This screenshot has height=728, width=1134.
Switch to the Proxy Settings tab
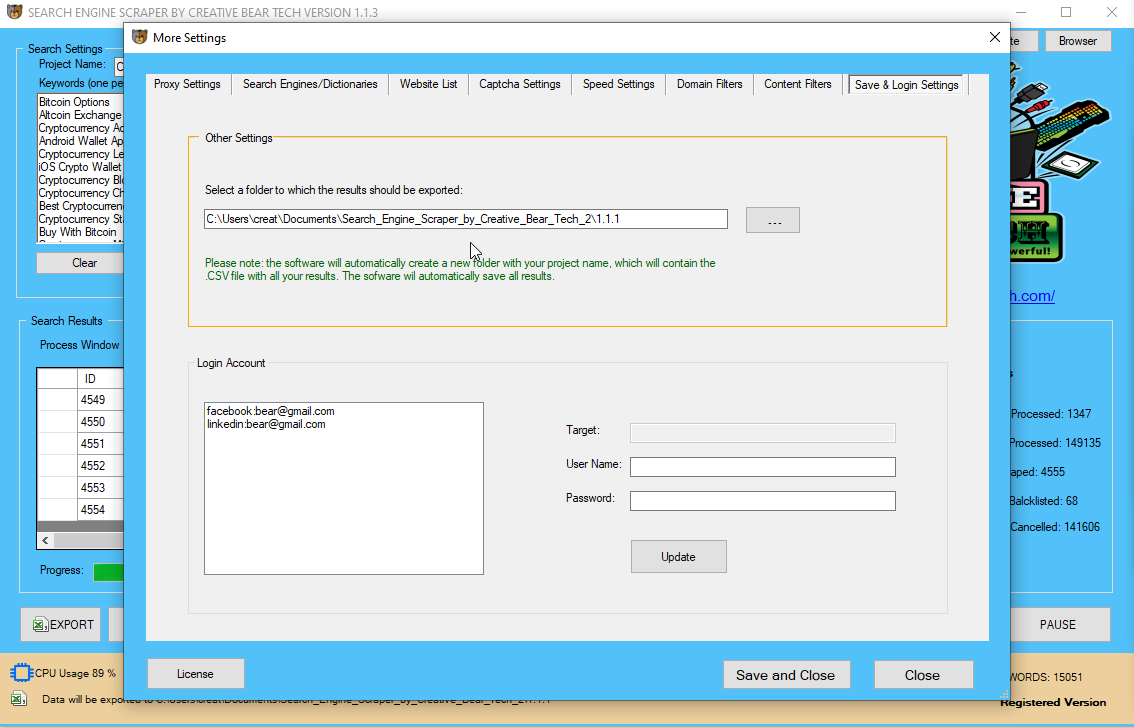(x=186, y=85)
